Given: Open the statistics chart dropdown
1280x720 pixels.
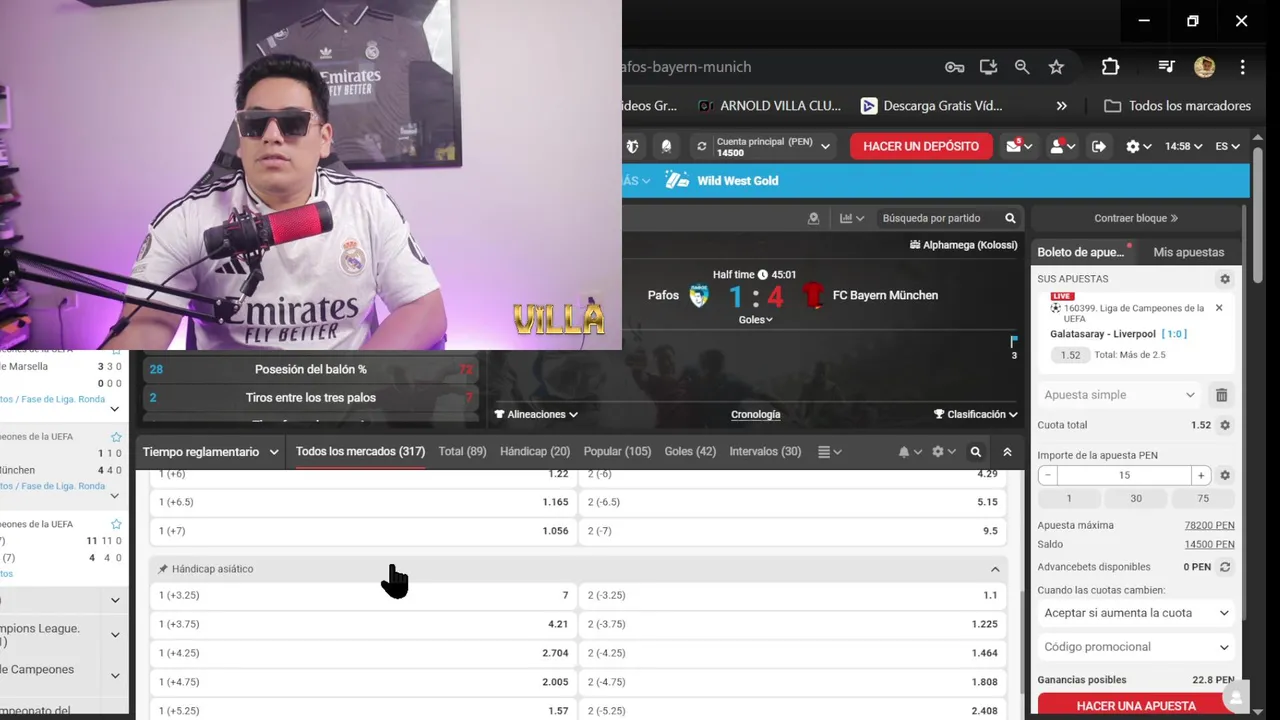Looking at the screenshot, I should 852,218.
